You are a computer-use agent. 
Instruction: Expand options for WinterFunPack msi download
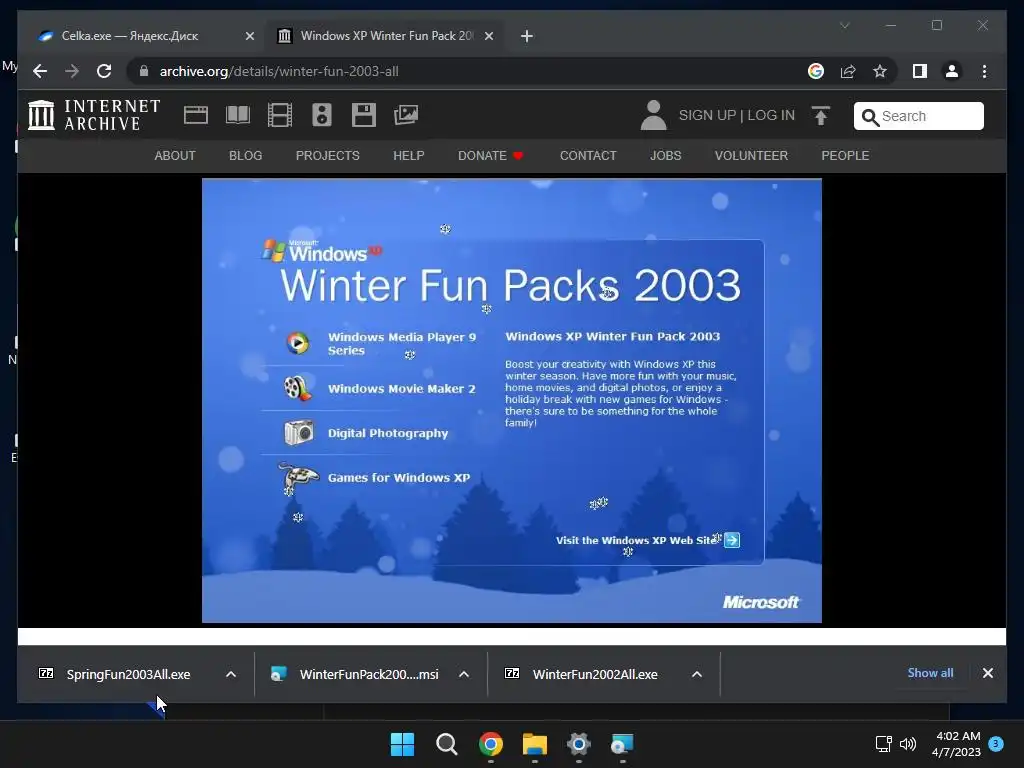pyautogui.click(x=464, y=674)
